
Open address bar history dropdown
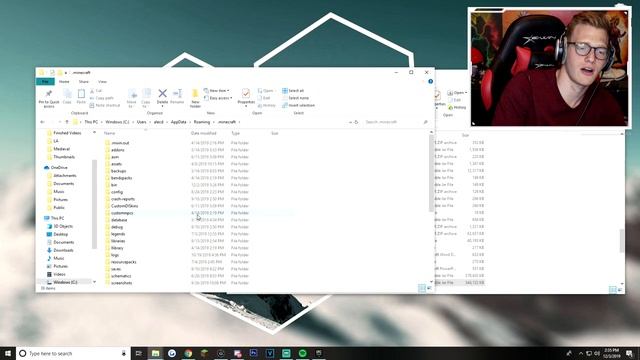[350, 122]
